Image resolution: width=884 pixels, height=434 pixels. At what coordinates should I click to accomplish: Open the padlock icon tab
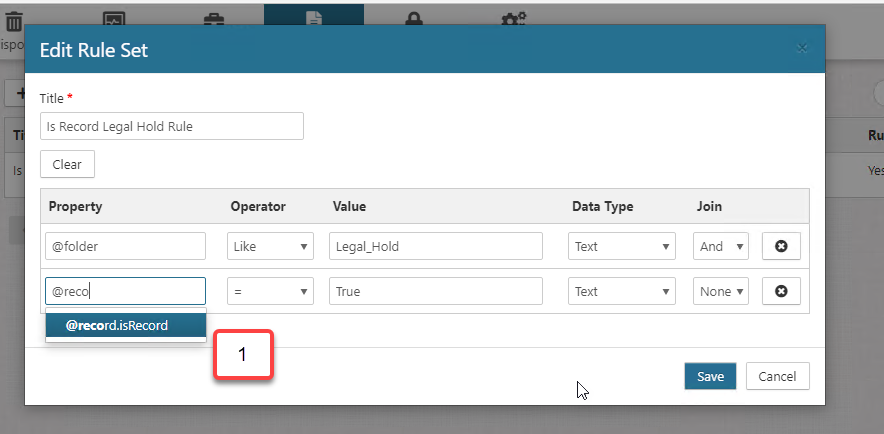coord(413,20)
